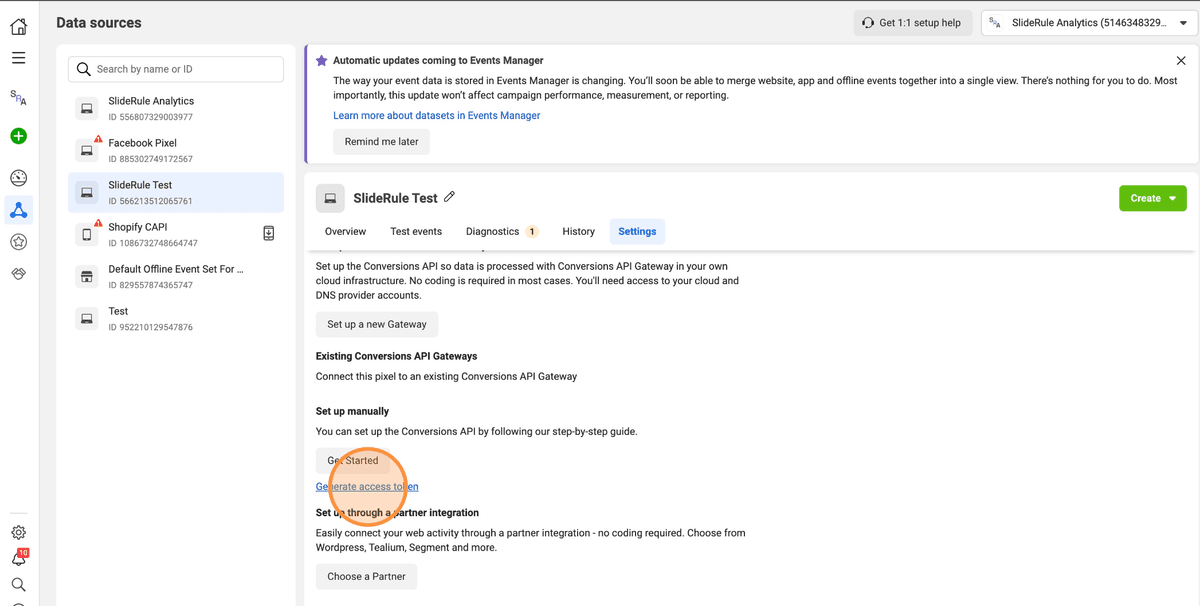The image size is (1200, 606).
Task: Expand the green Create dropdown button
Action: tap(1153, 198)
